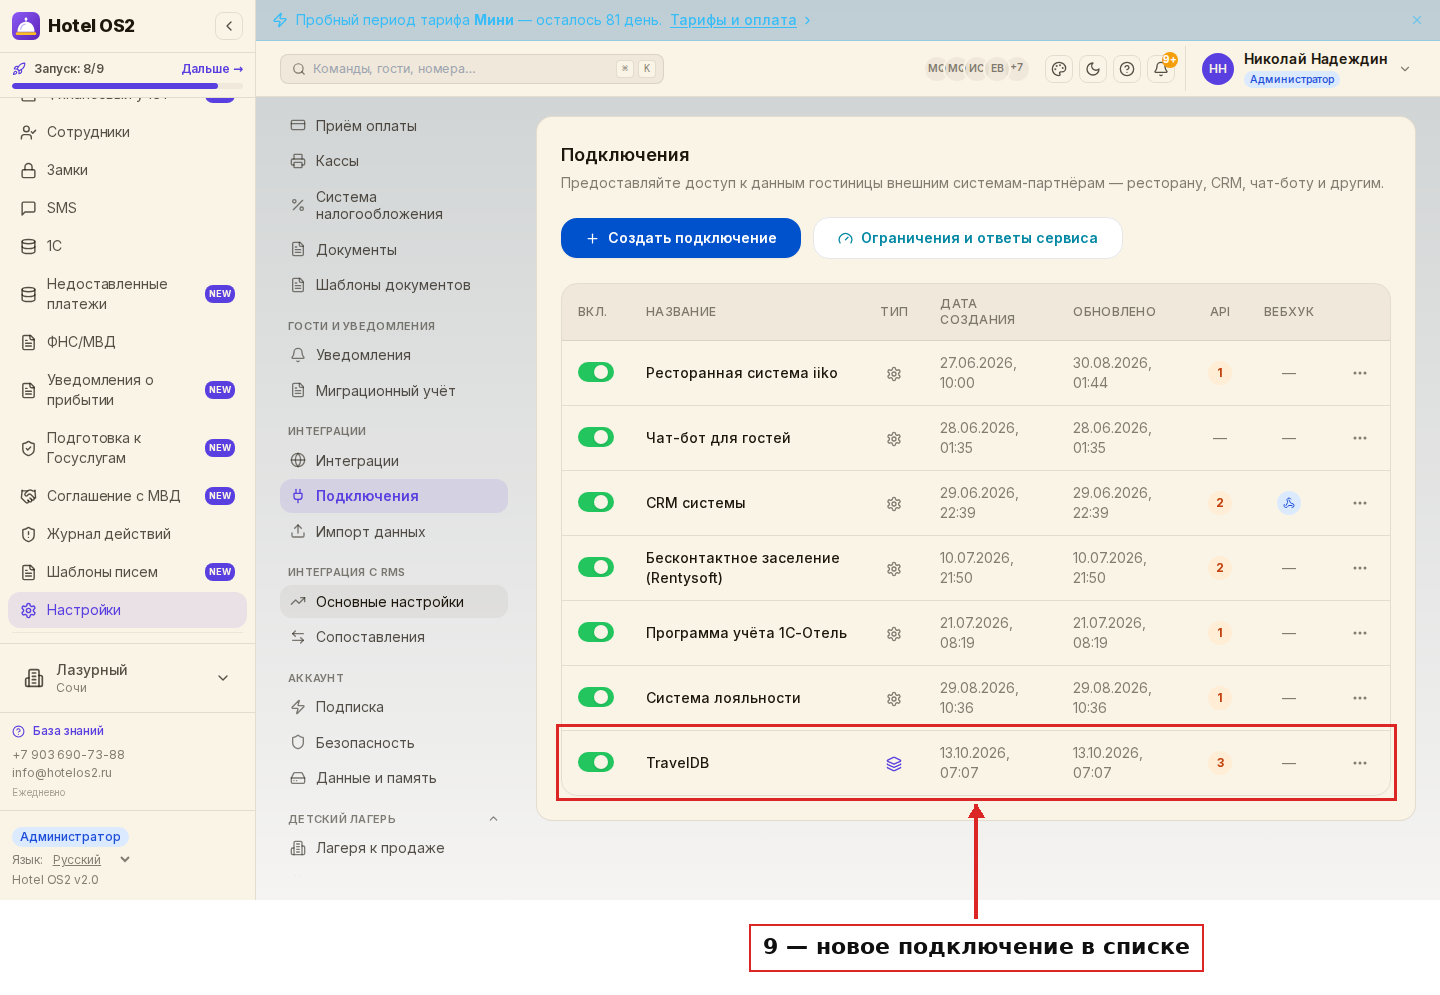Open Ограничения и ответы сервиса
Image resolution: width=1440 pixels, height=995 pixels.
click(968, 238)
